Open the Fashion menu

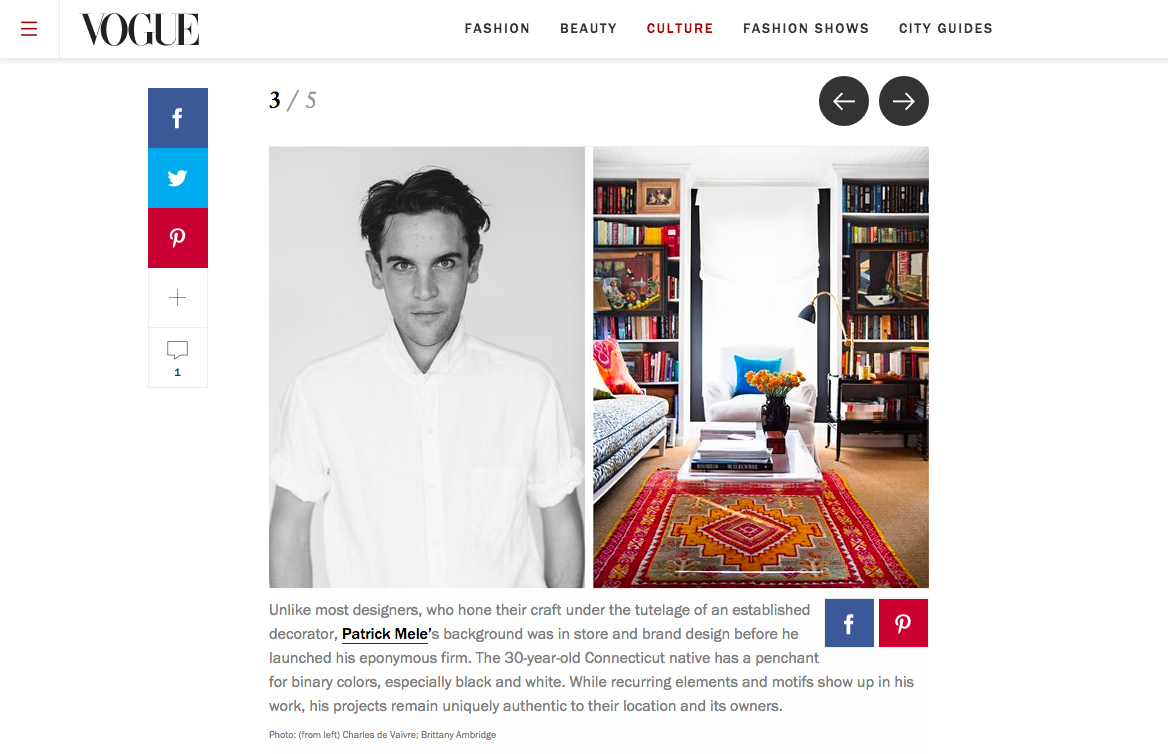[498, 28]
